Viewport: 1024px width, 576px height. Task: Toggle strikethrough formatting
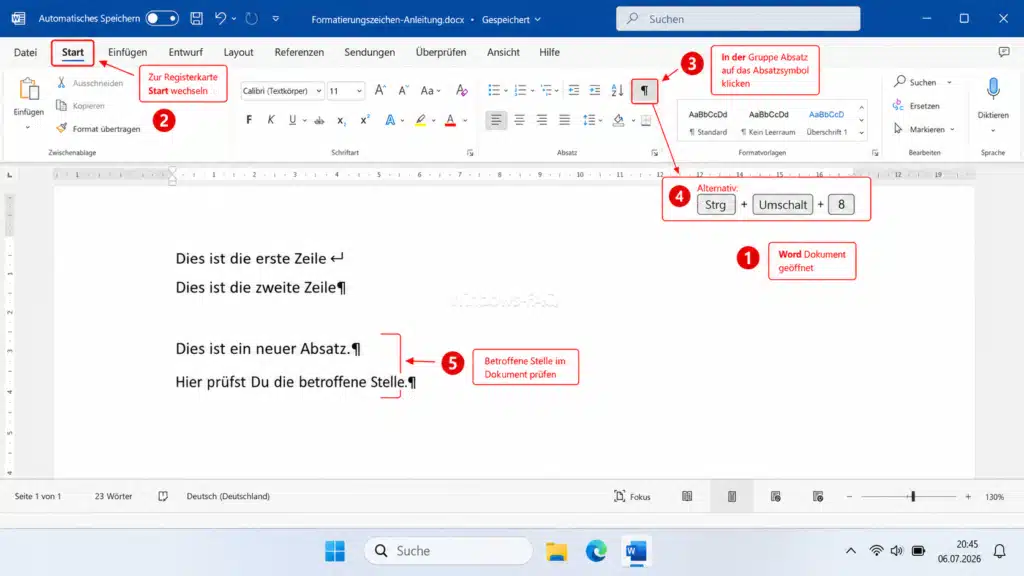pyautogui.click(x=319, y=120)
